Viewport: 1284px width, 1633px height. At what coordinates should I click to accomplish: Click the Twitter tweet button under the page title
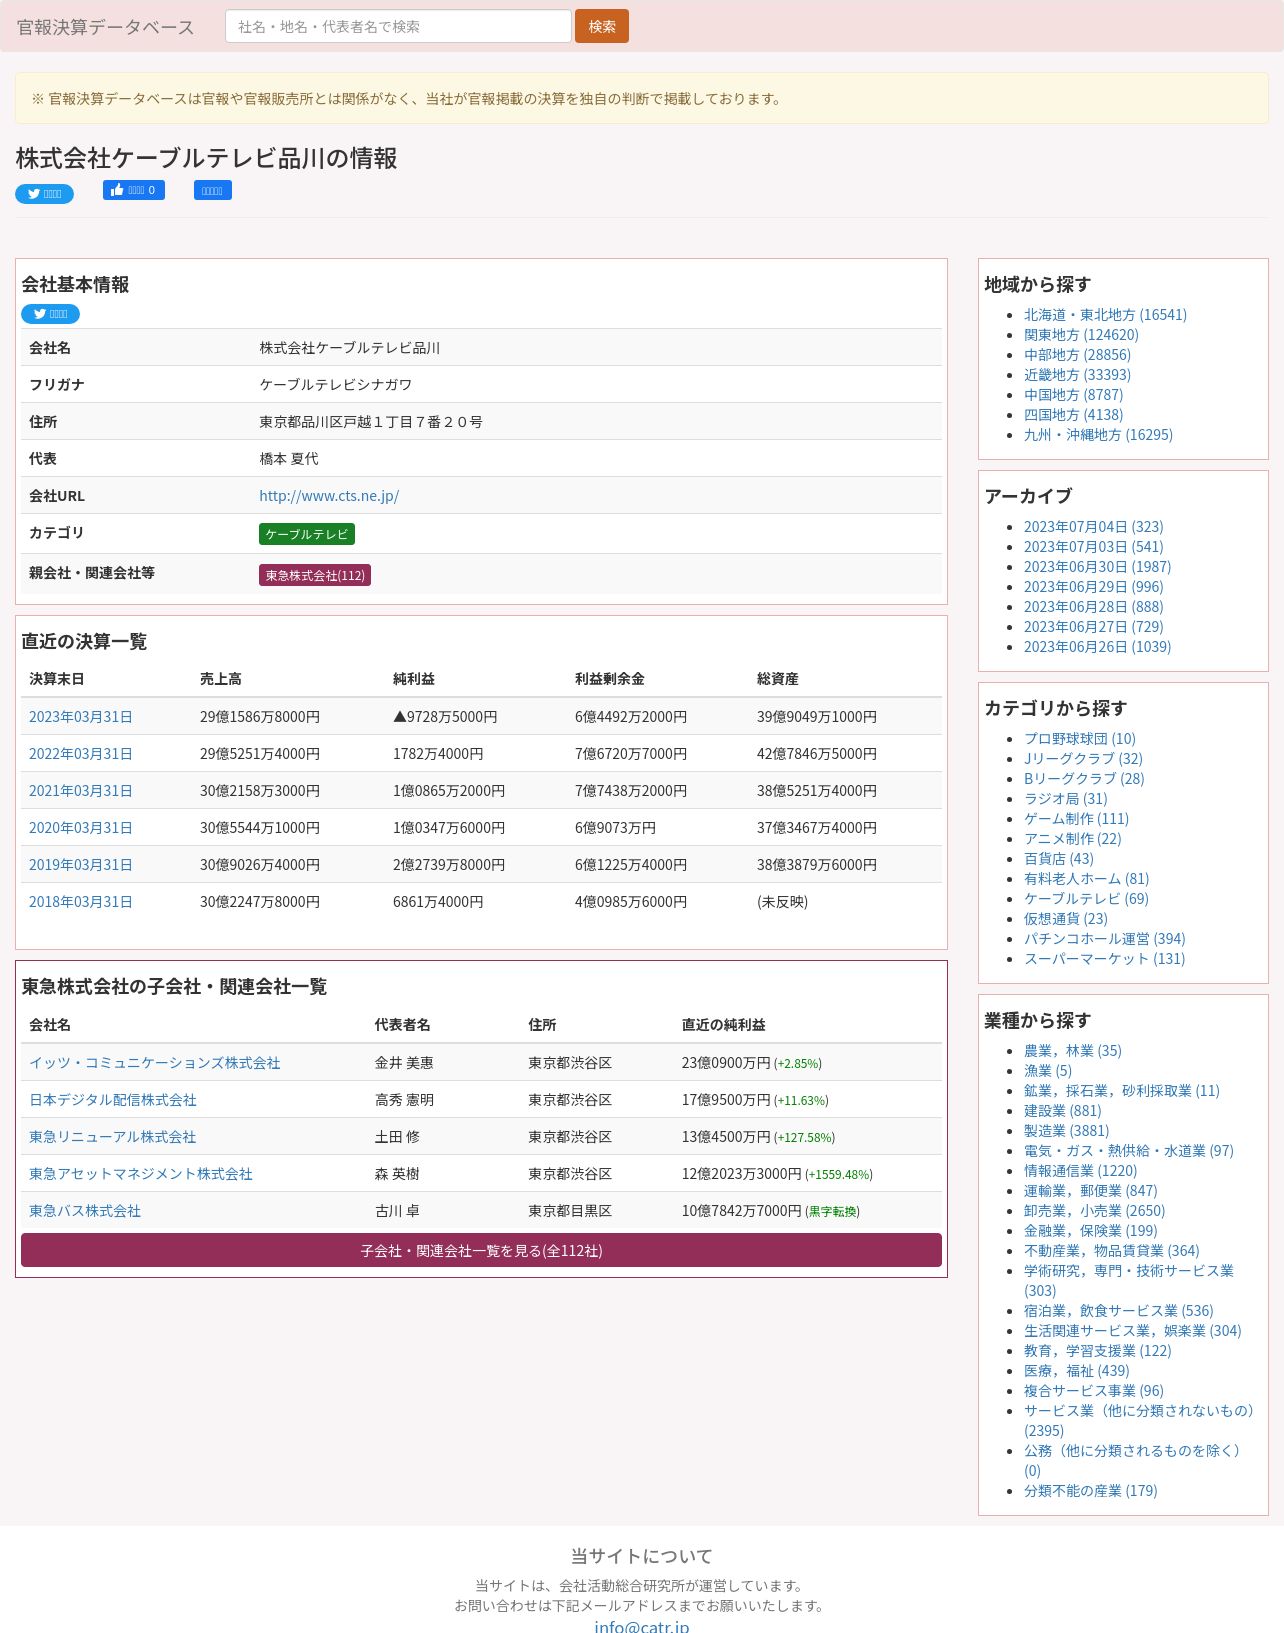point(44,194)
